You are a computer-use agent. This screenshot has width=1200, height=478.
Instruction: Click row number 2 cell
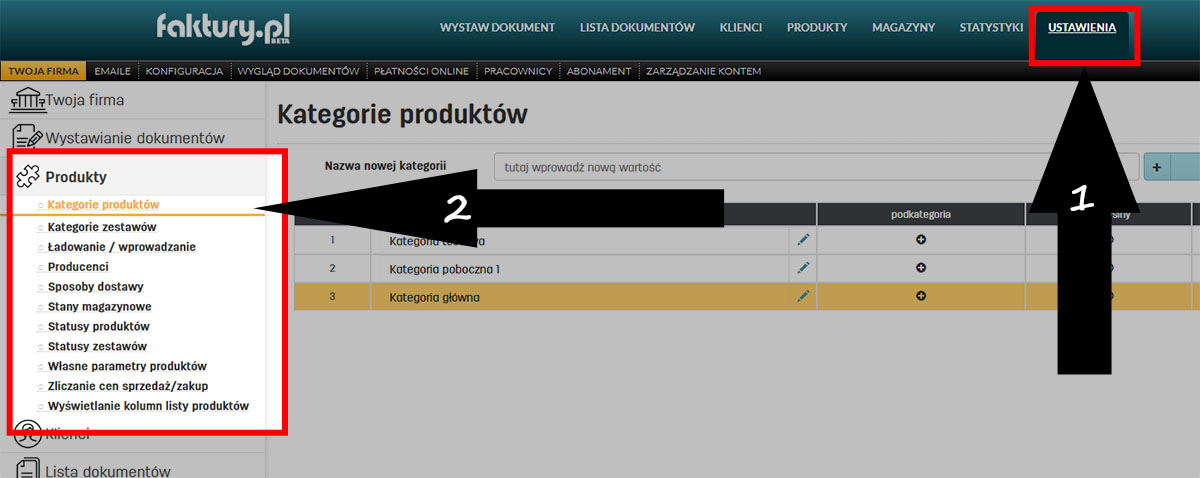332,268
